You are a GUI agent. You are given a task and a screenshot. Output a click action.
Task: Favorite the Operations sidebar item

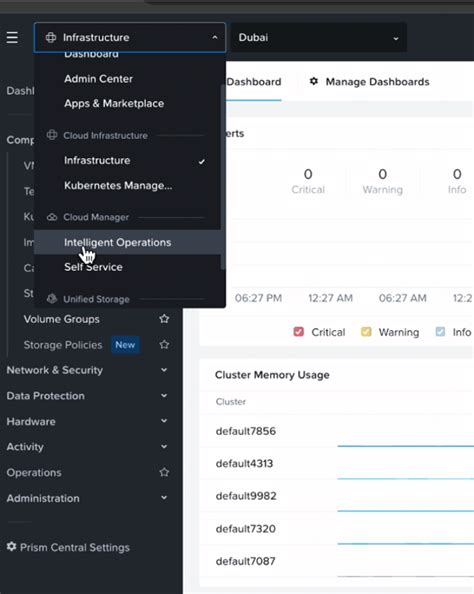pyautogui.click(x=164, y=472)
